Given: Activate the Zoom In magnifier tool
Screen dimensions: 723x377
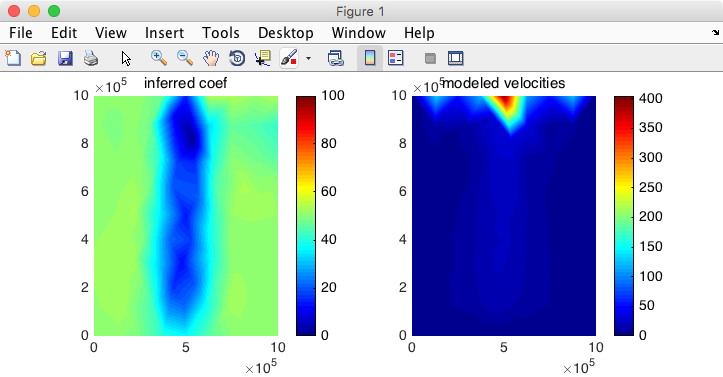Looking at the screenshot, I should pos(159,58).
